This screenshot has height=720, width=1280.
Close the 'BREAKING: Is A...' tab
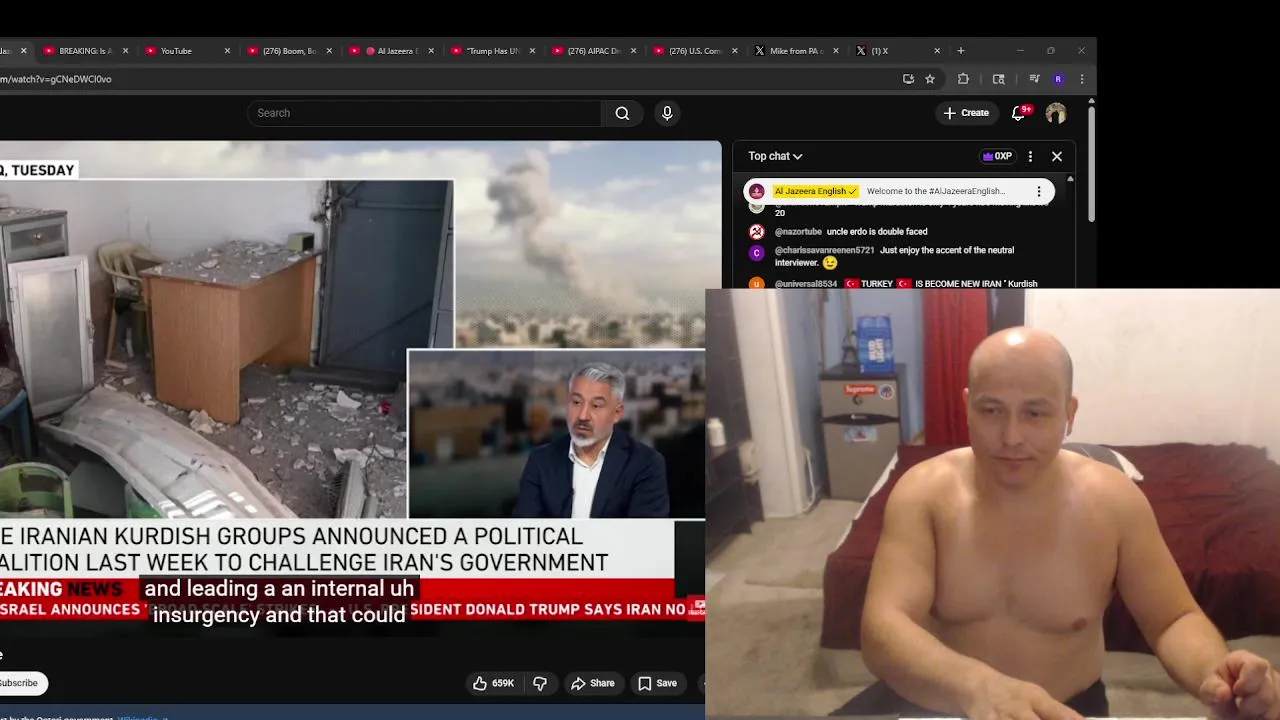pyautogui.click(x=125, y=51)
